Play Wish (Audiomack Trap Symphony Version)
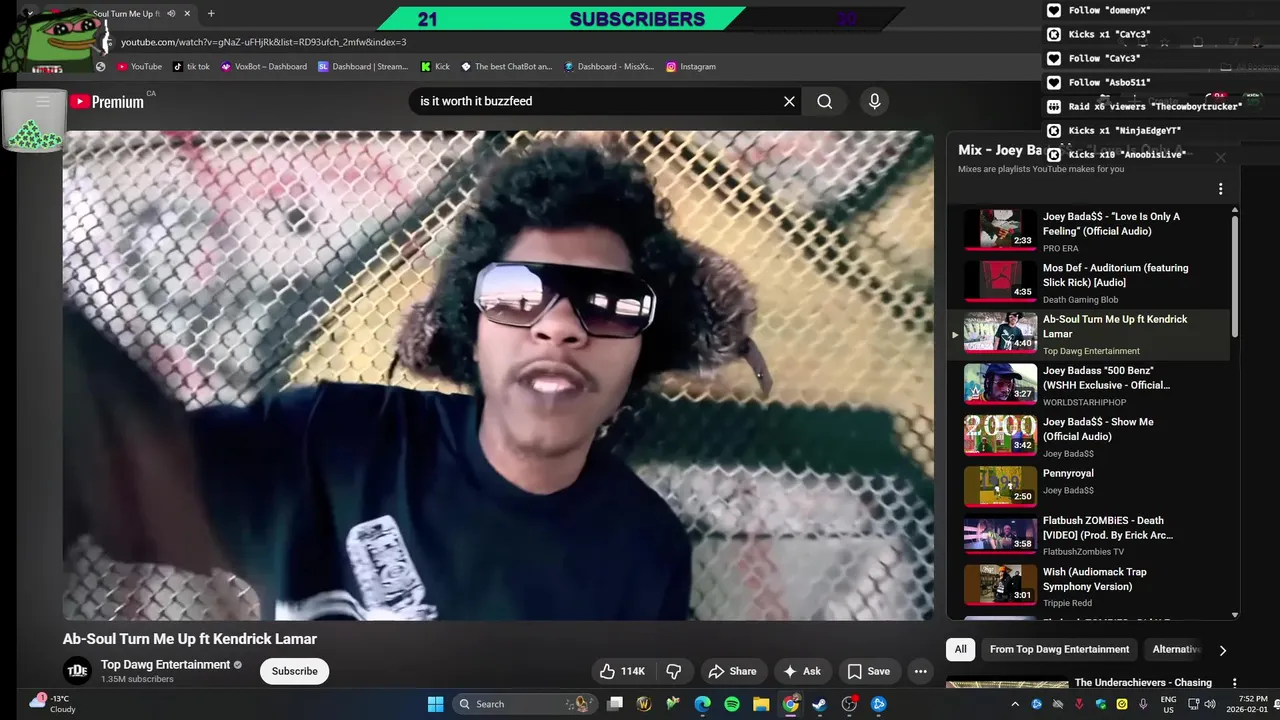 pyautogui.click(x=1088, y=586)
